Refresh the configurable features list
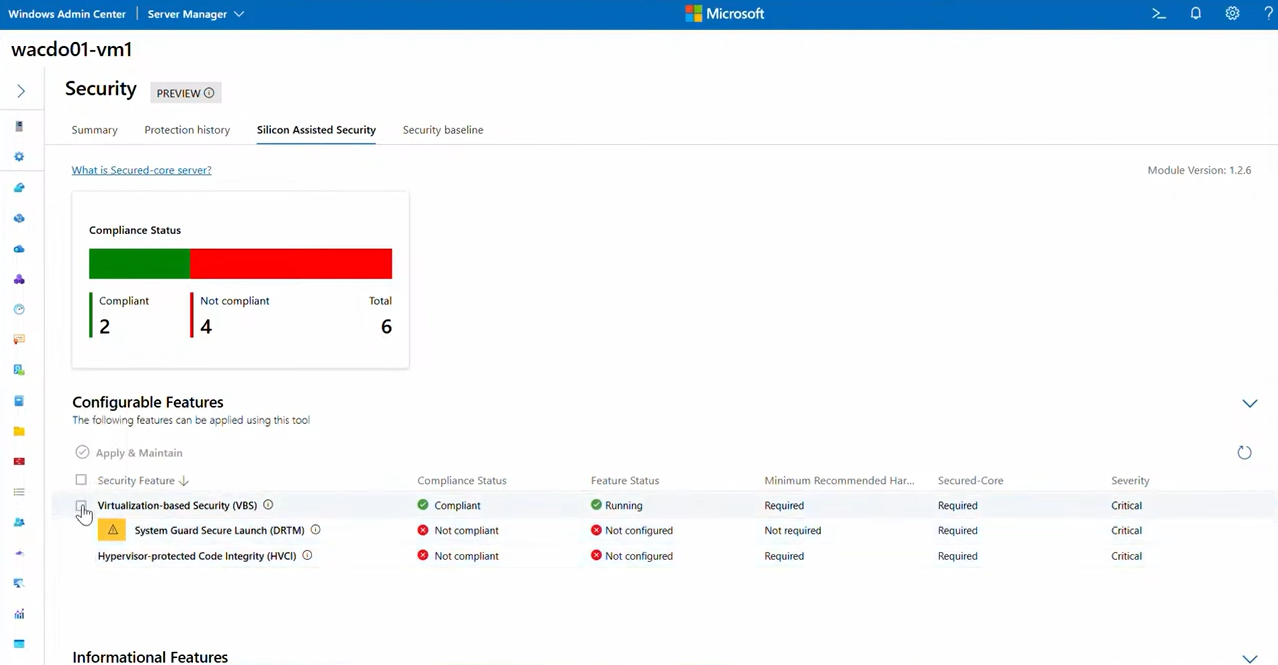 [x=1244, y=453]
